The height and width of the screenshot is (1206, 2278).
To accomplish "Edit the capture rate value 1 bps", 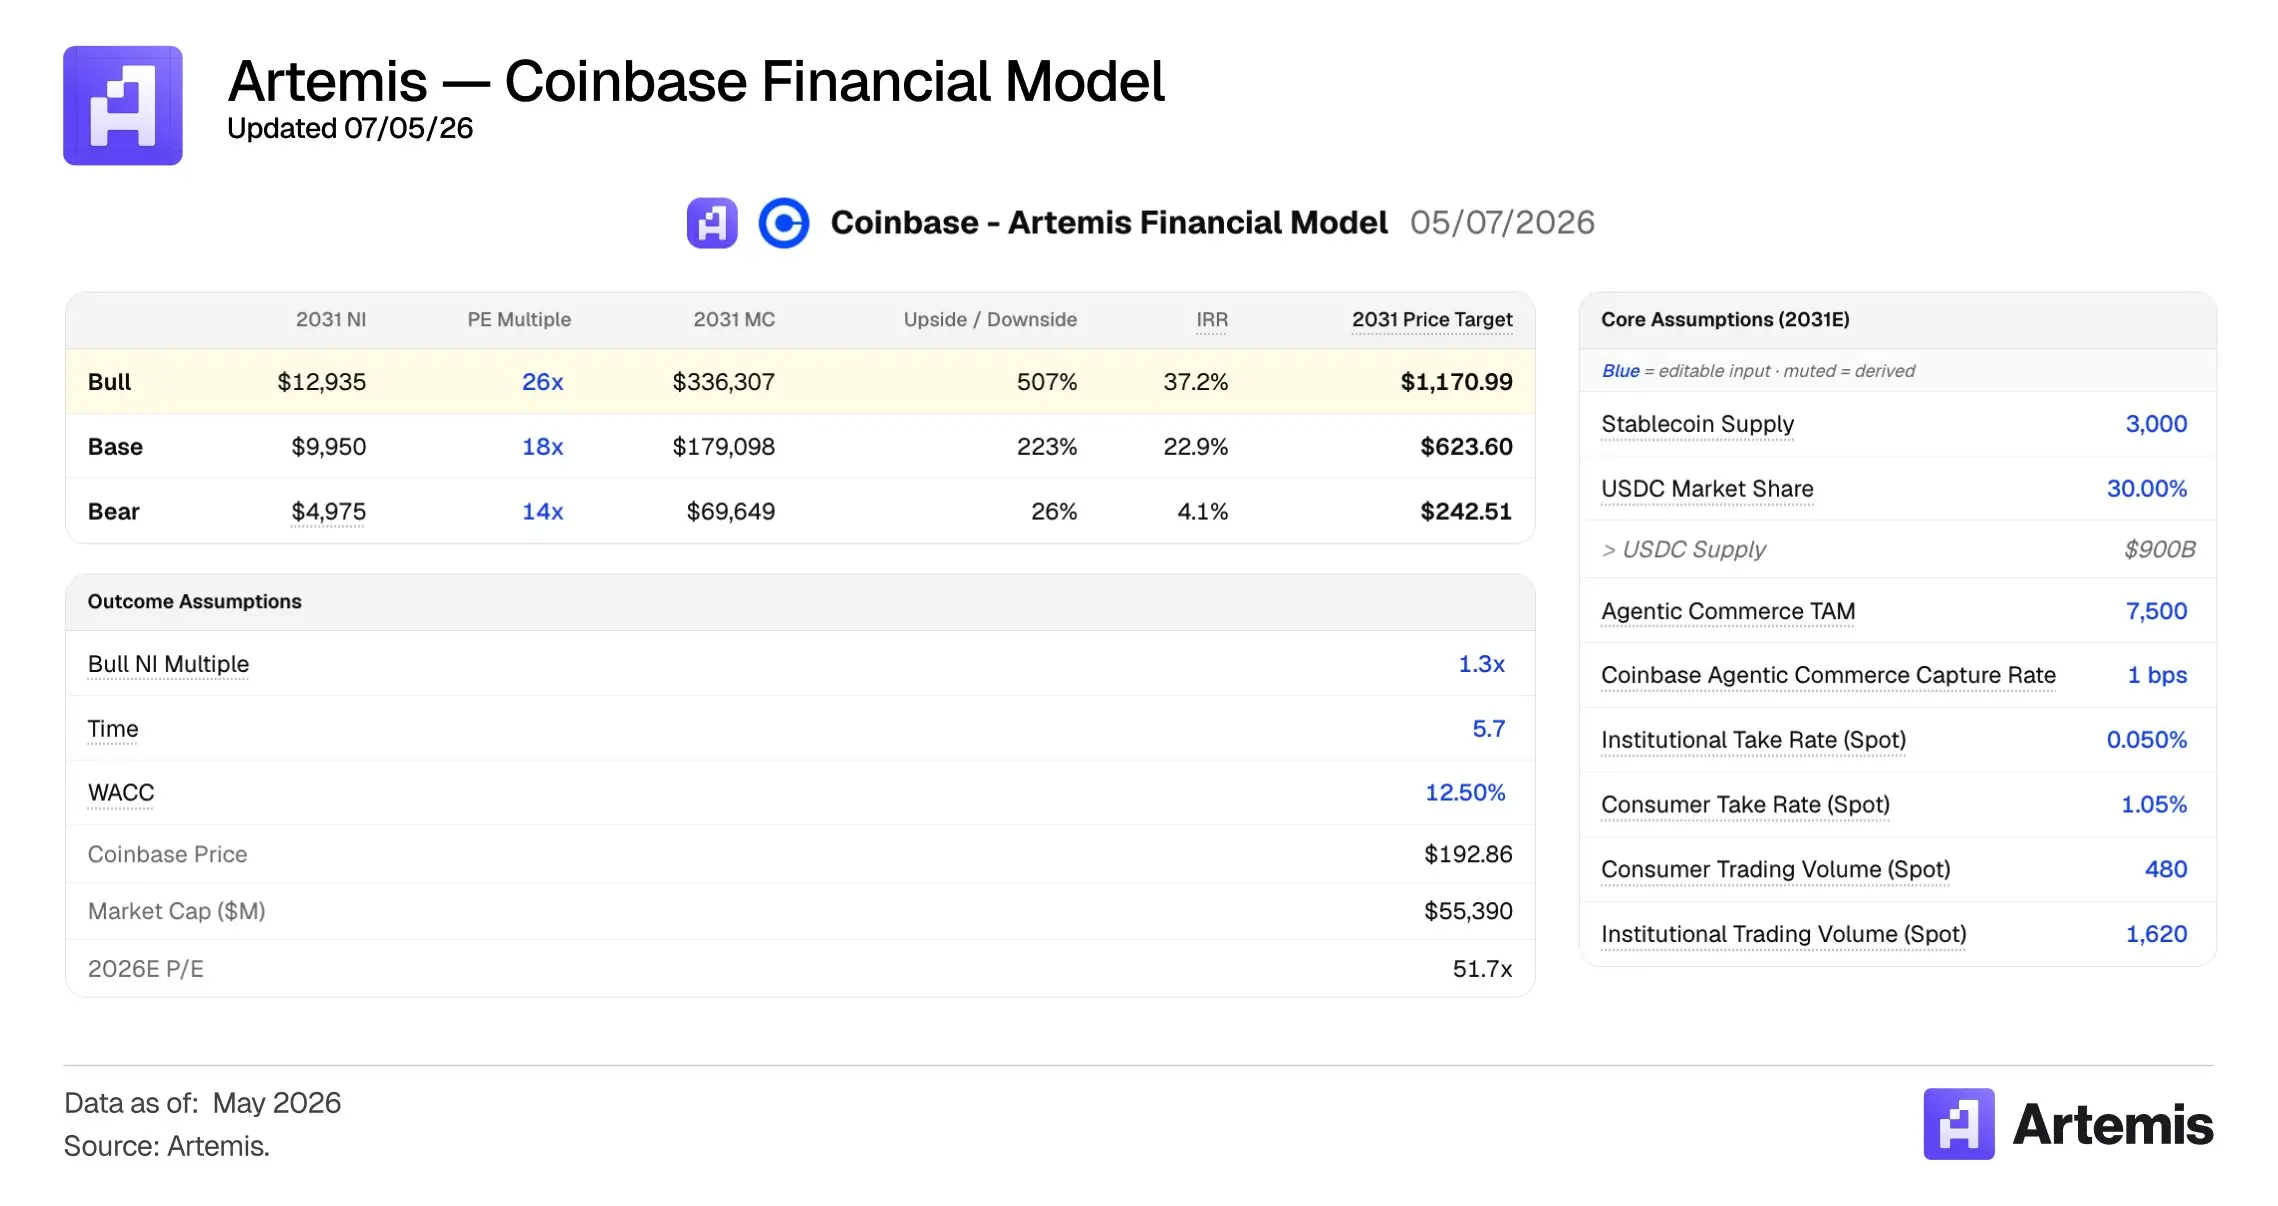I will click(x=2157, y=675).
